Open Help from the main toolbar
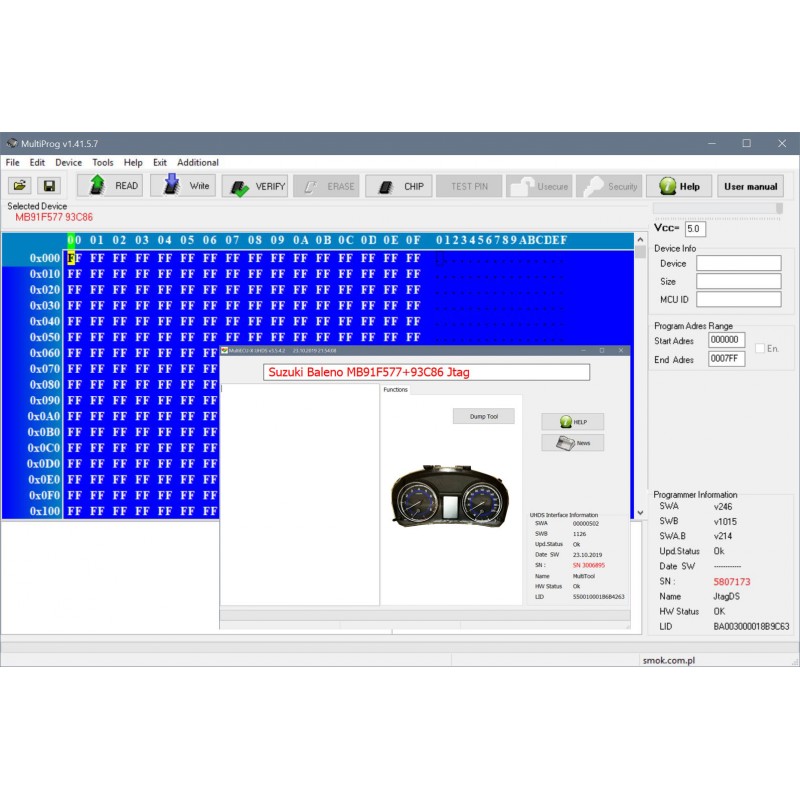The image size is (800, 800). (x=678, y=186)
